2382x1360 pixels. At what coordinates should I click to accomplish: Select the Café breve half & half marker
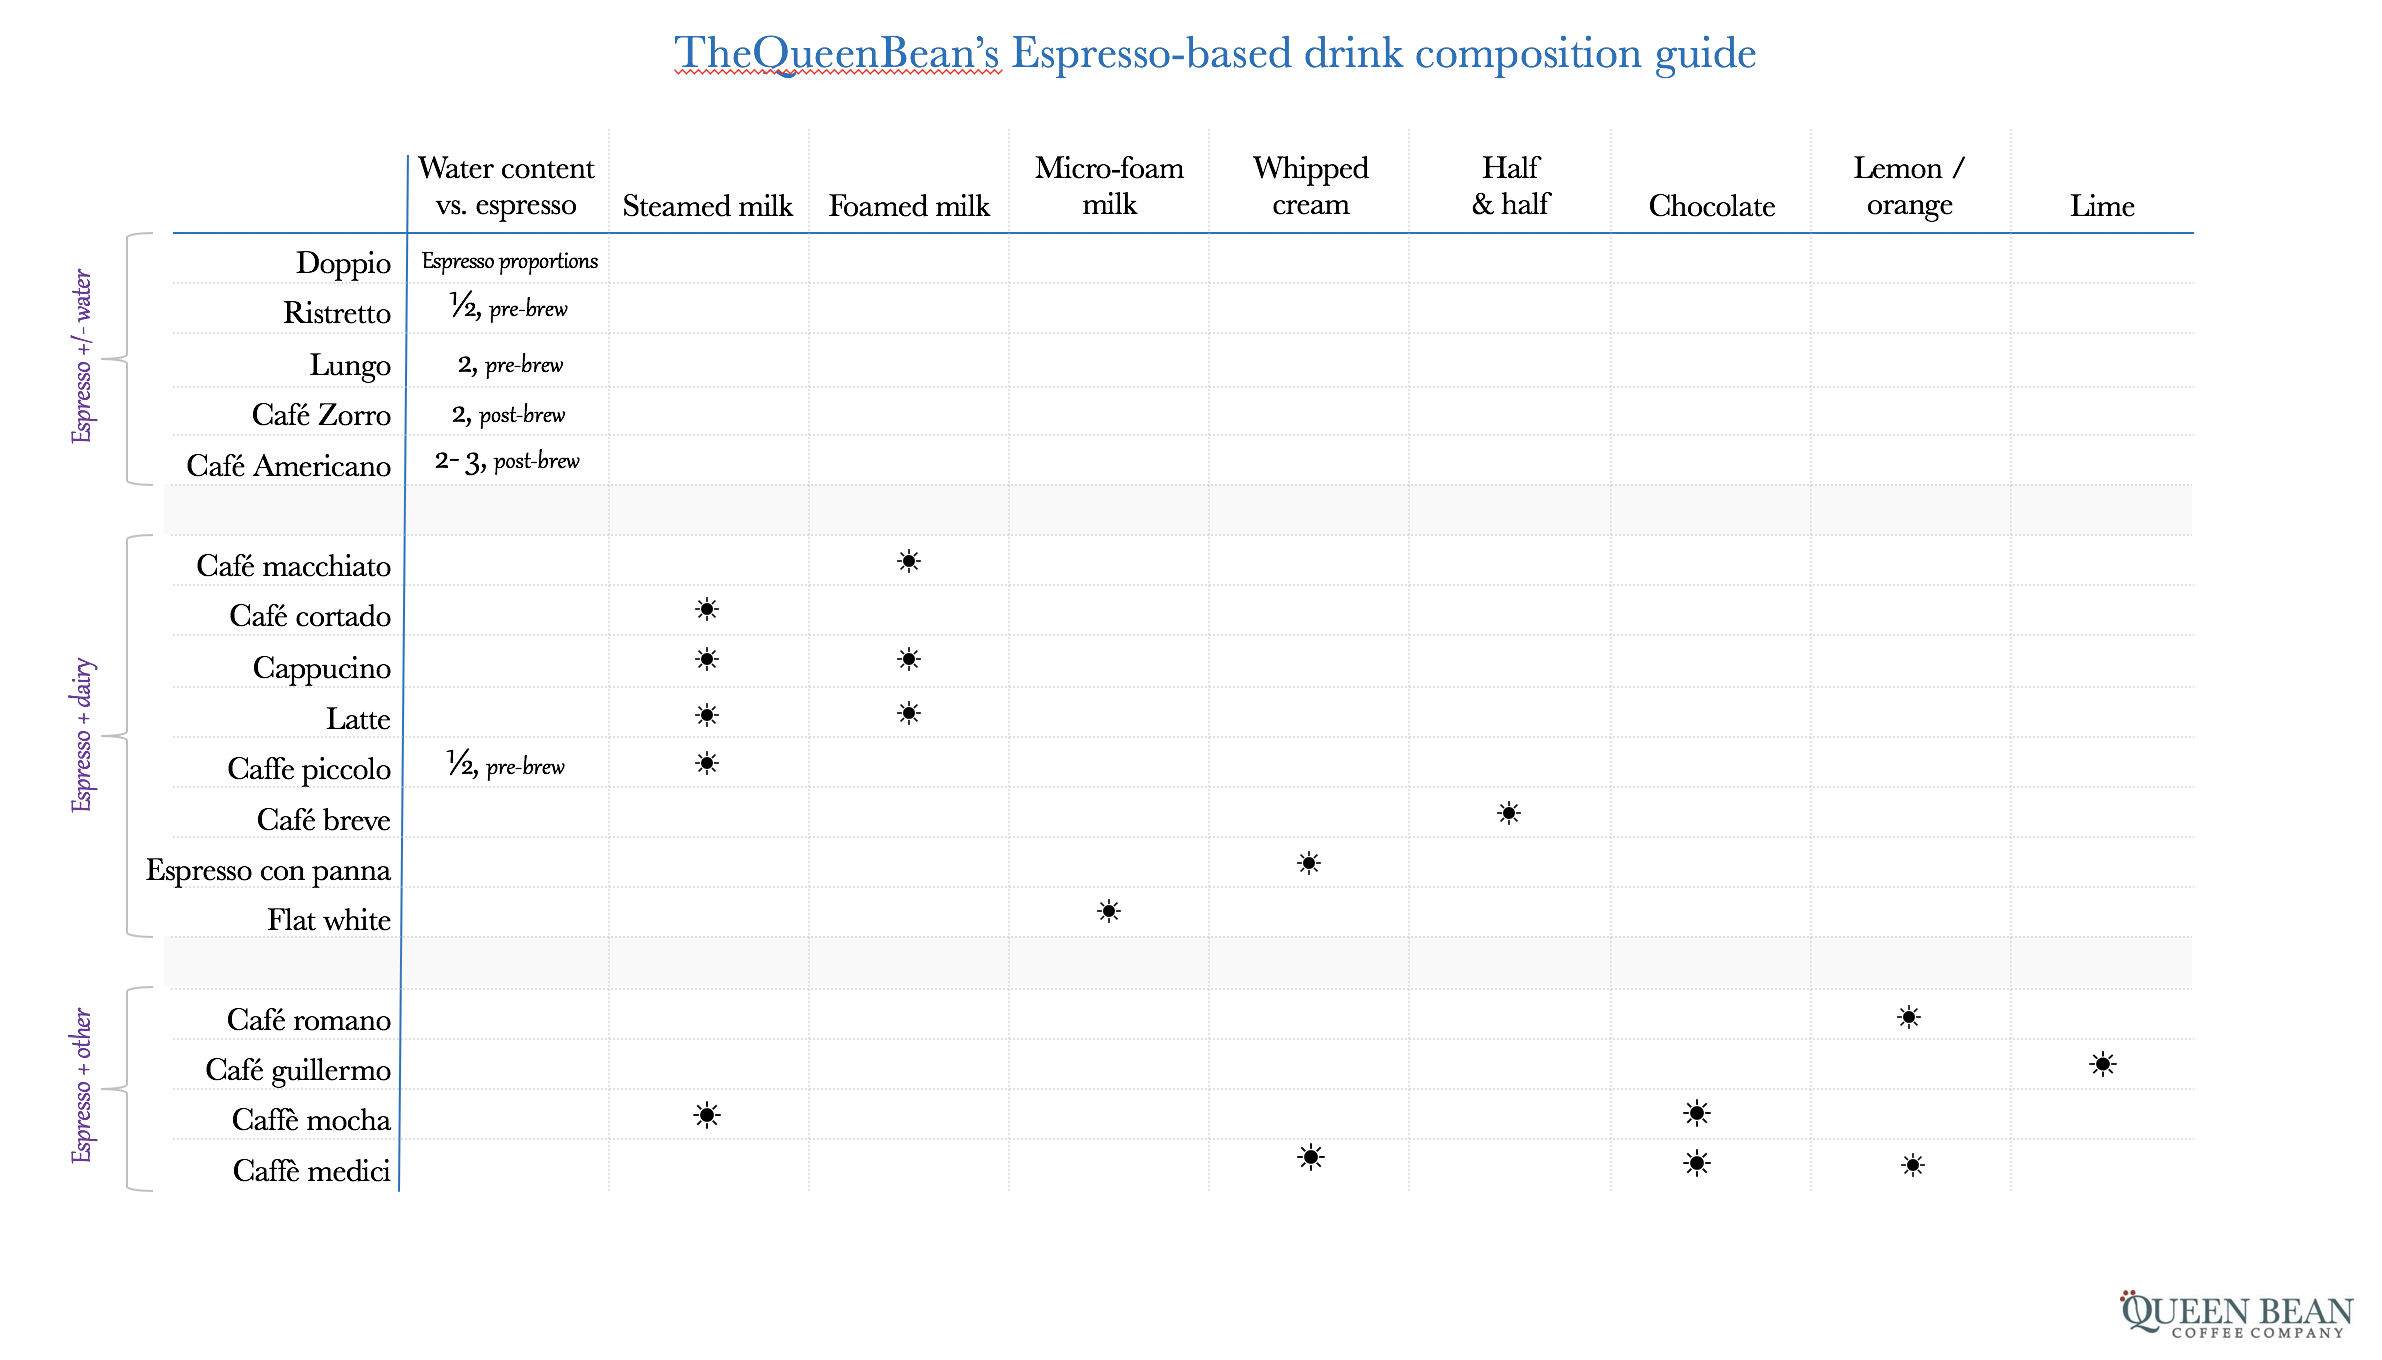pyautogui.click(x=1509, y=813)
